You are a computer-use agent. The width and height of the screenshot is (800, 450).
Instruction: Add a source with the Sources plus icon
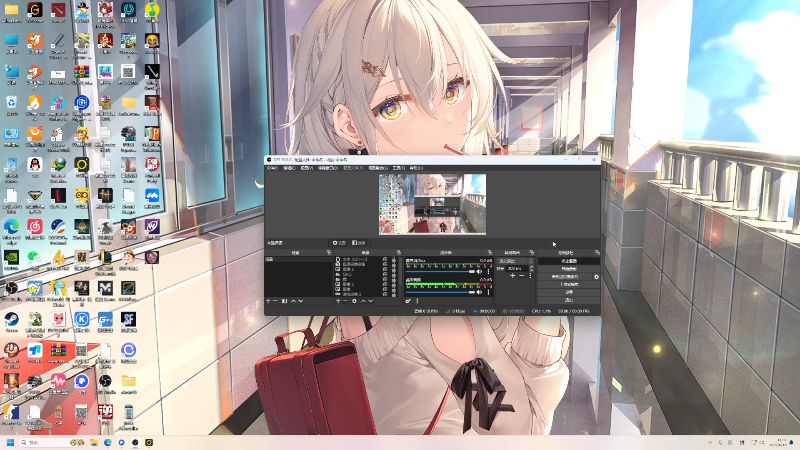coord(338,301)
